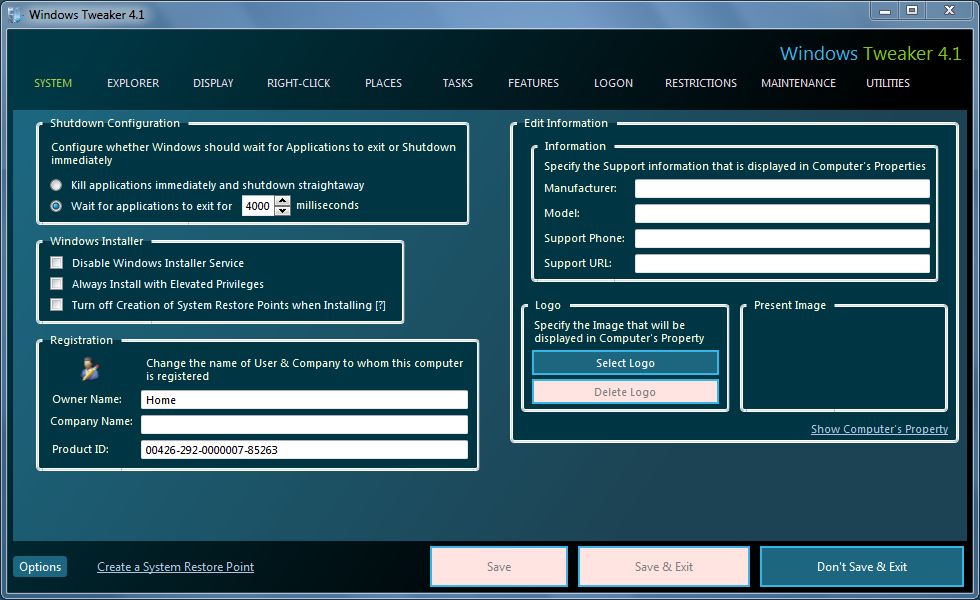Check Disable Windows Installer Service

57,262
